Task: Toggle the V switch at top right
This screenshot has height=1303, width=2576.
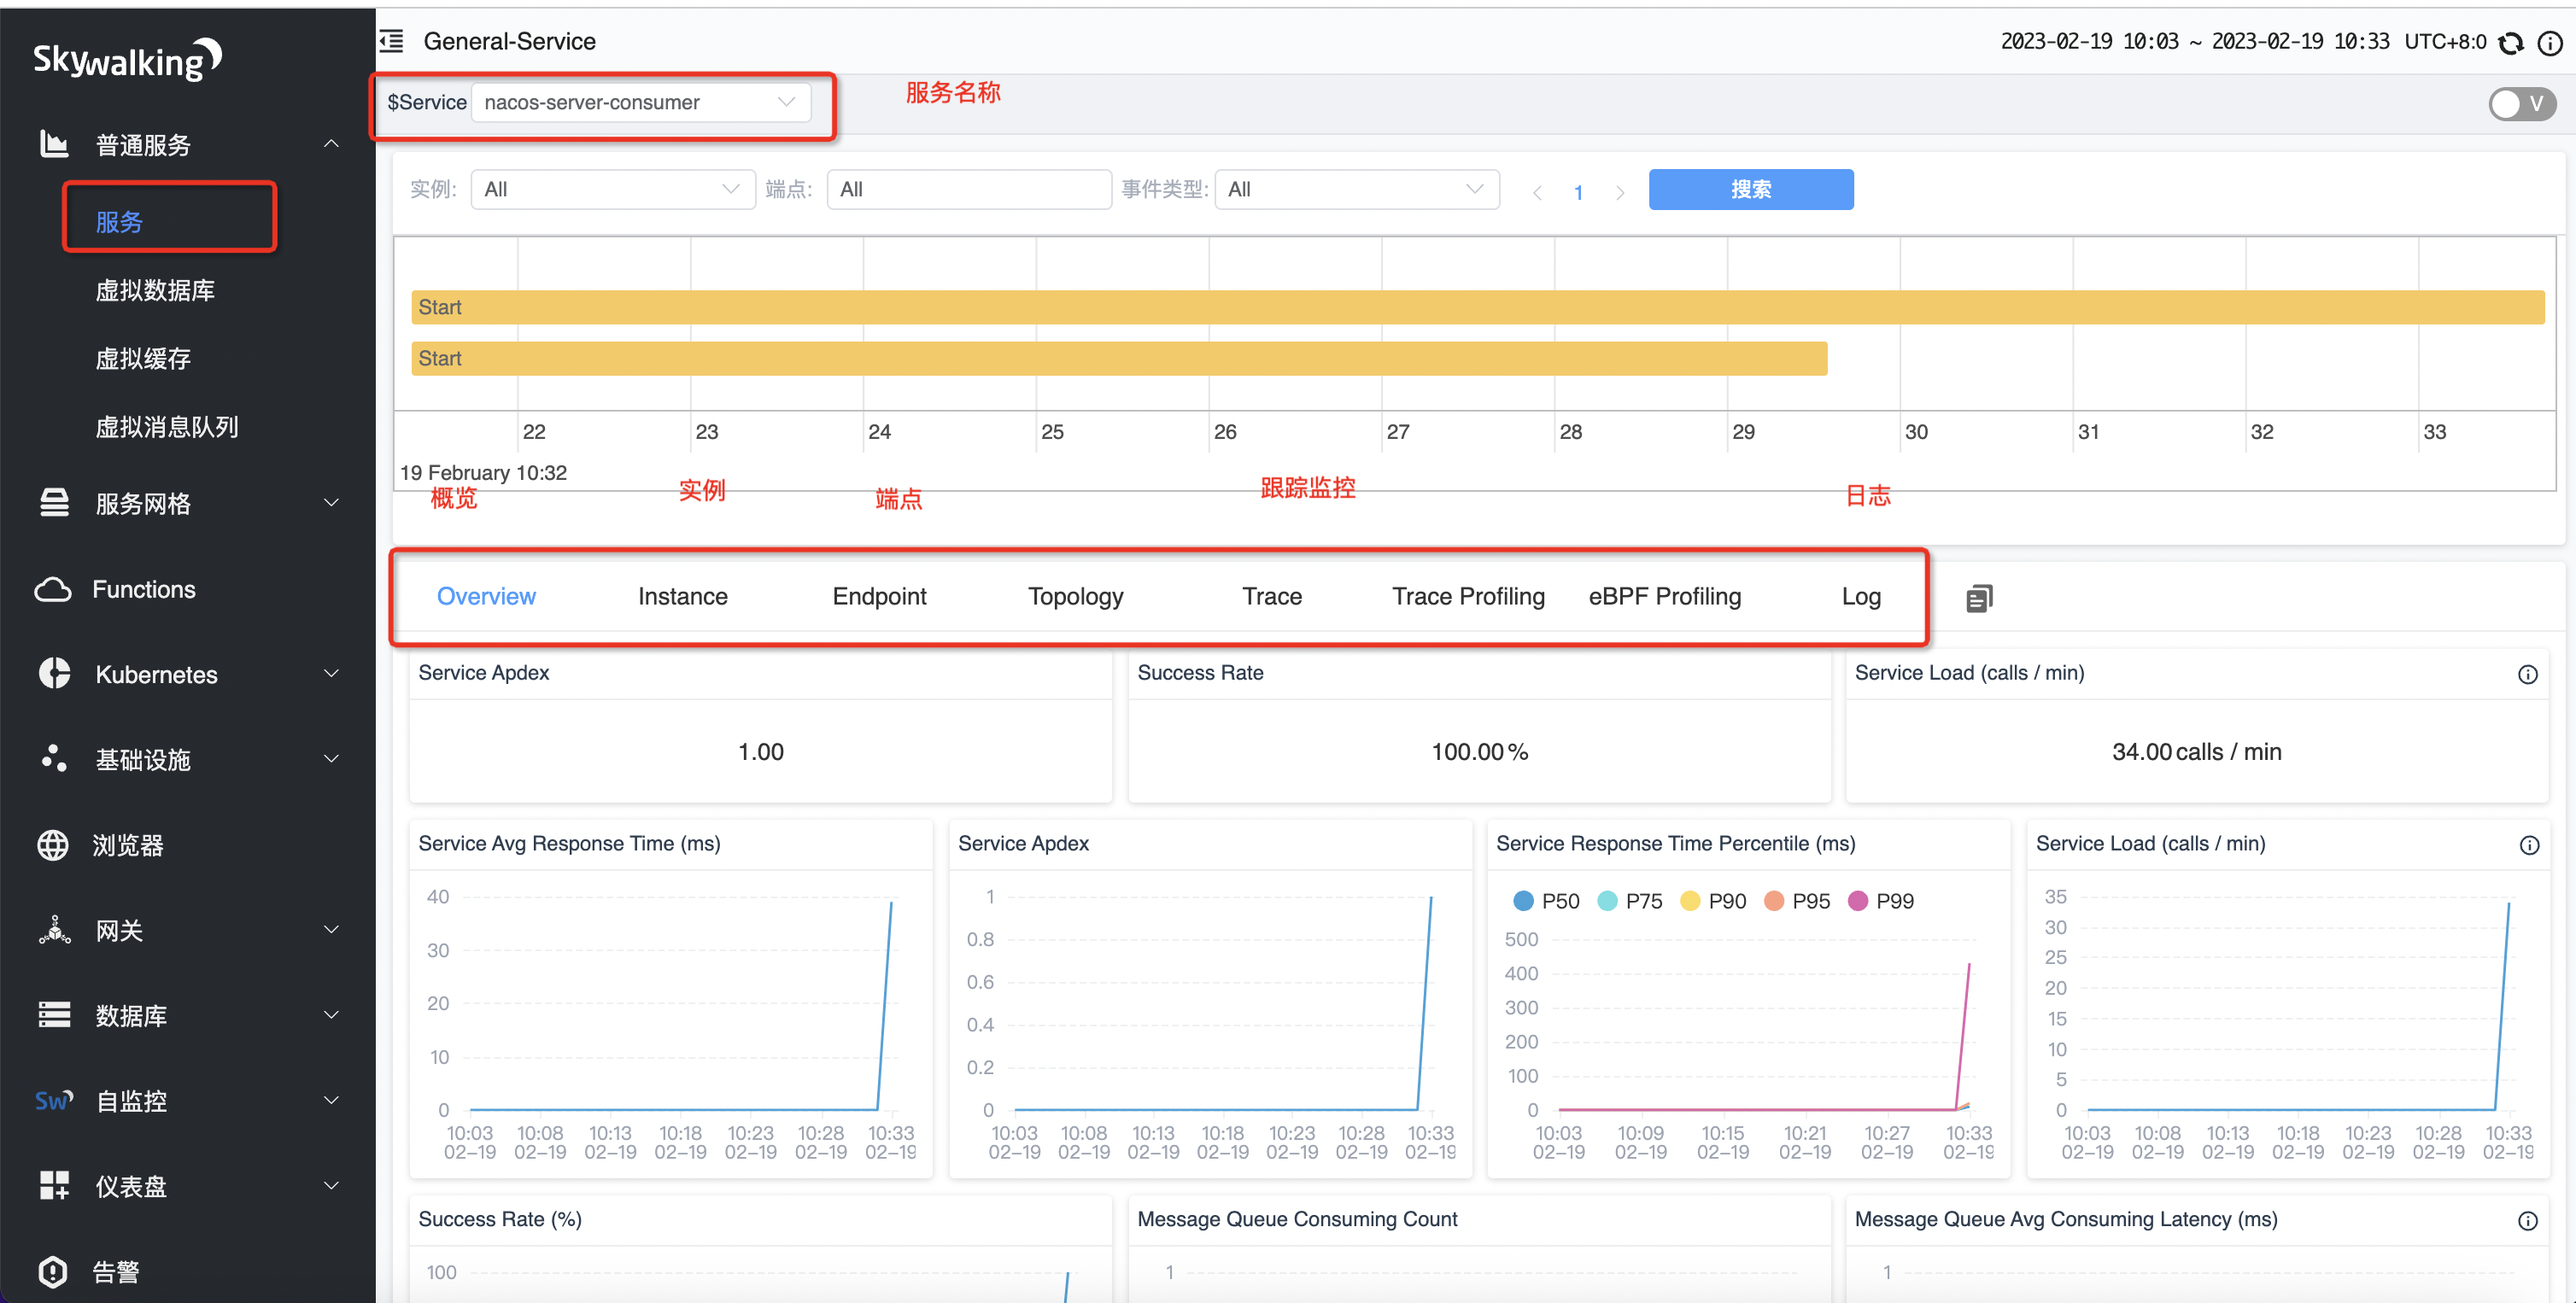Action: 2522,104
